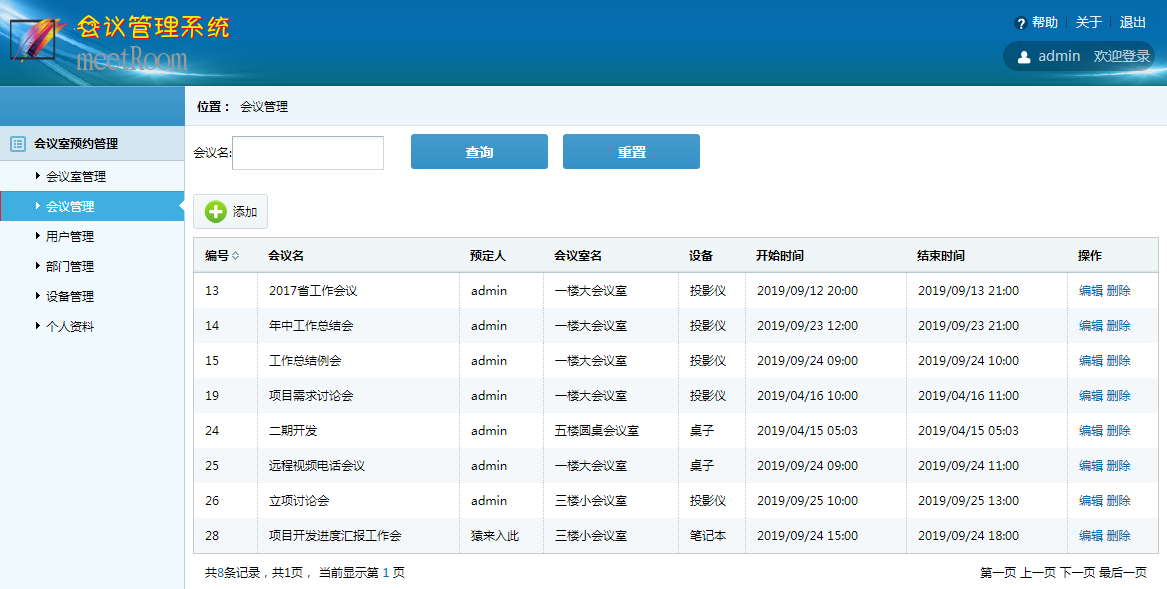Go to 第一页 pagination link
1167x589 pixels.
(x=998, y=573)
